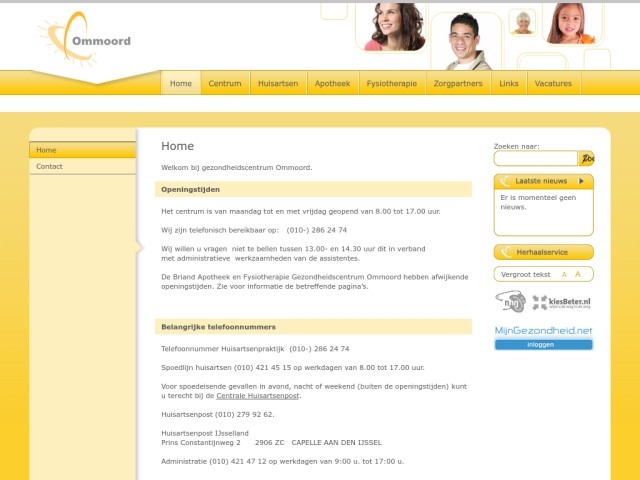The width and height of the screenshot is (640, 480).
Task: Select the Fysiotherapie menu item
Action: pyautogui.click(x=392, y=84)
